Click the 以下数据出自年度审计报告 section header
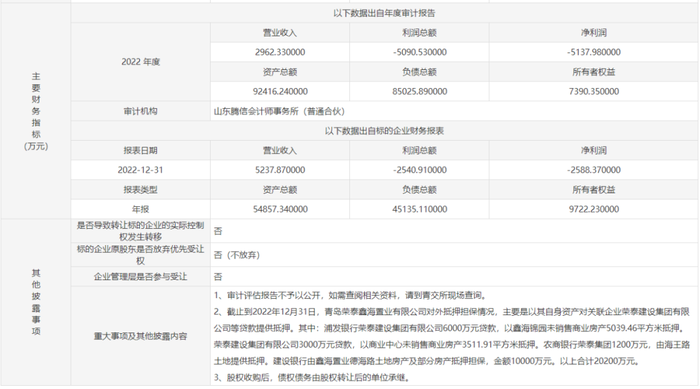The width and height of the screenshot is (700, 389). [384, 13]
